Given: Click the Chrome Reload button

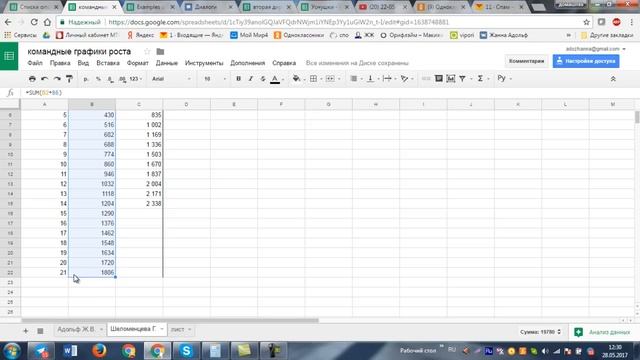Looking at the screenshot, I should (34, 22).
